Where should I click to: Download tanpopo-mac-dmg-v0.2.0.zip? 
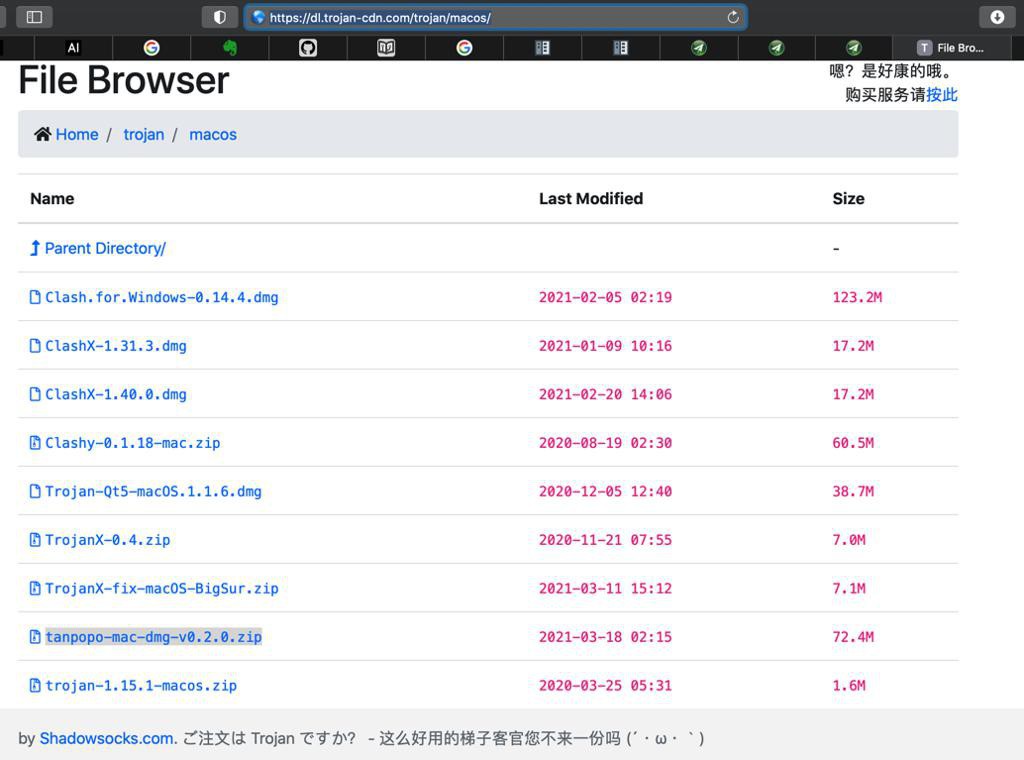pos(153,637)
